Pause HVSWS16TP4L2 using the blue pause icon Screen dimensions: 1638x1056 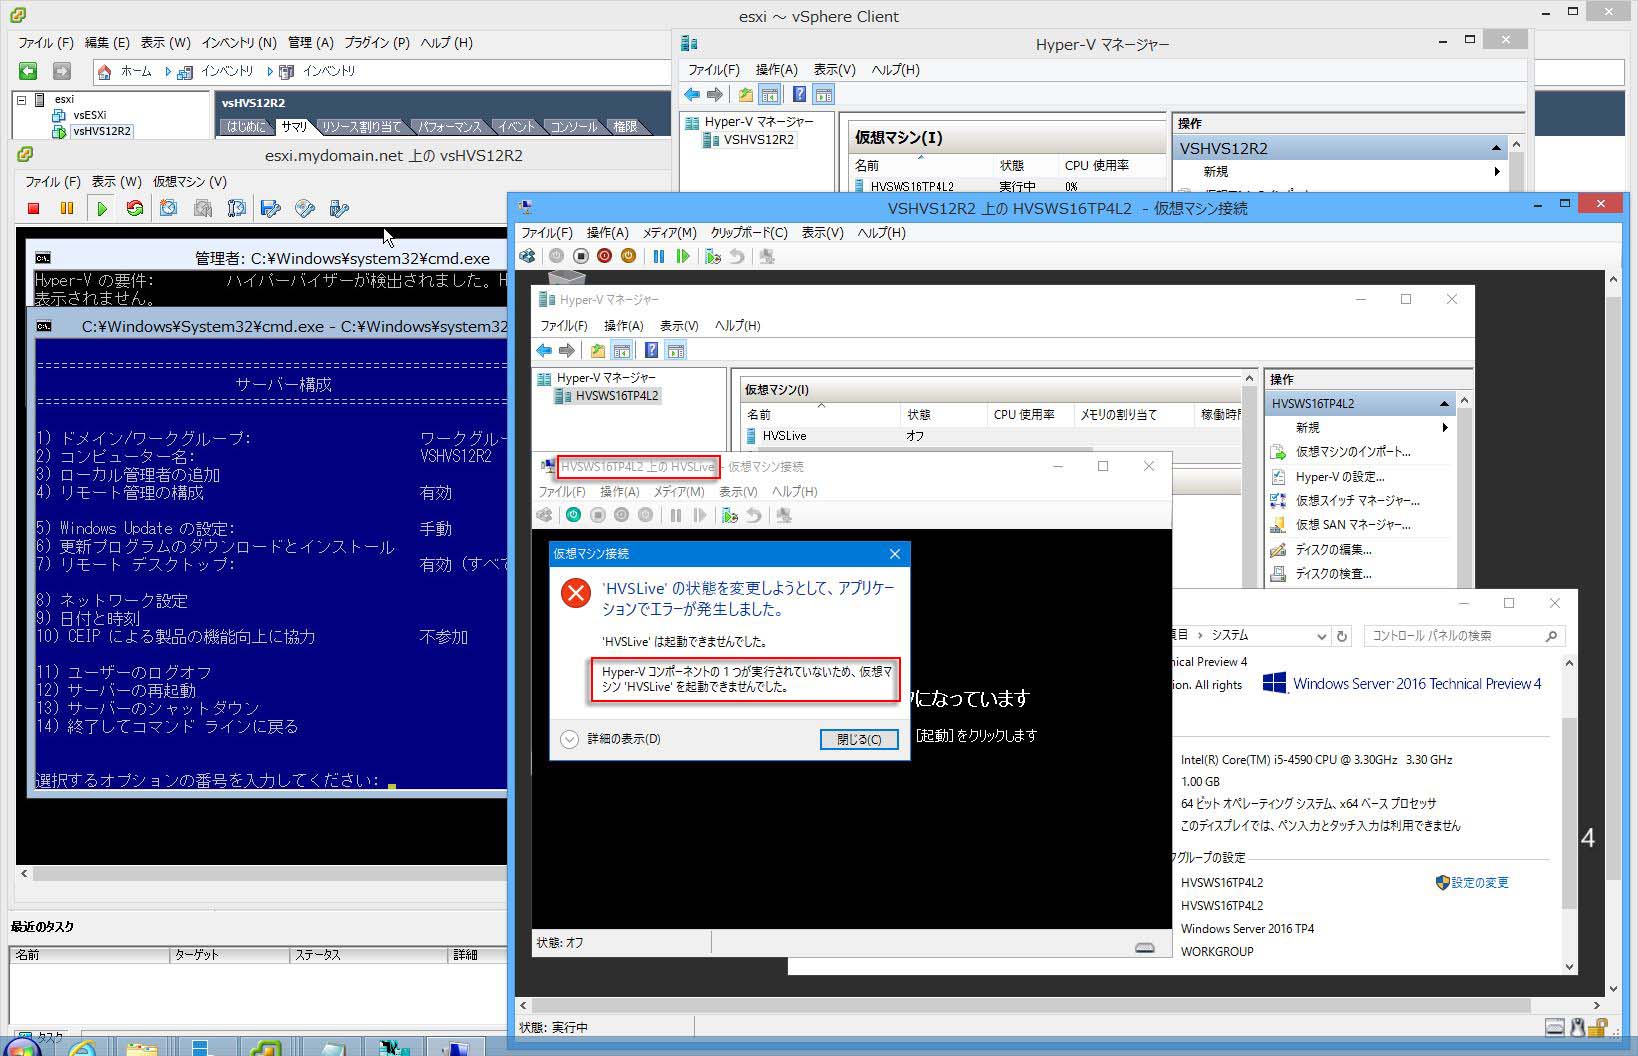659,256
